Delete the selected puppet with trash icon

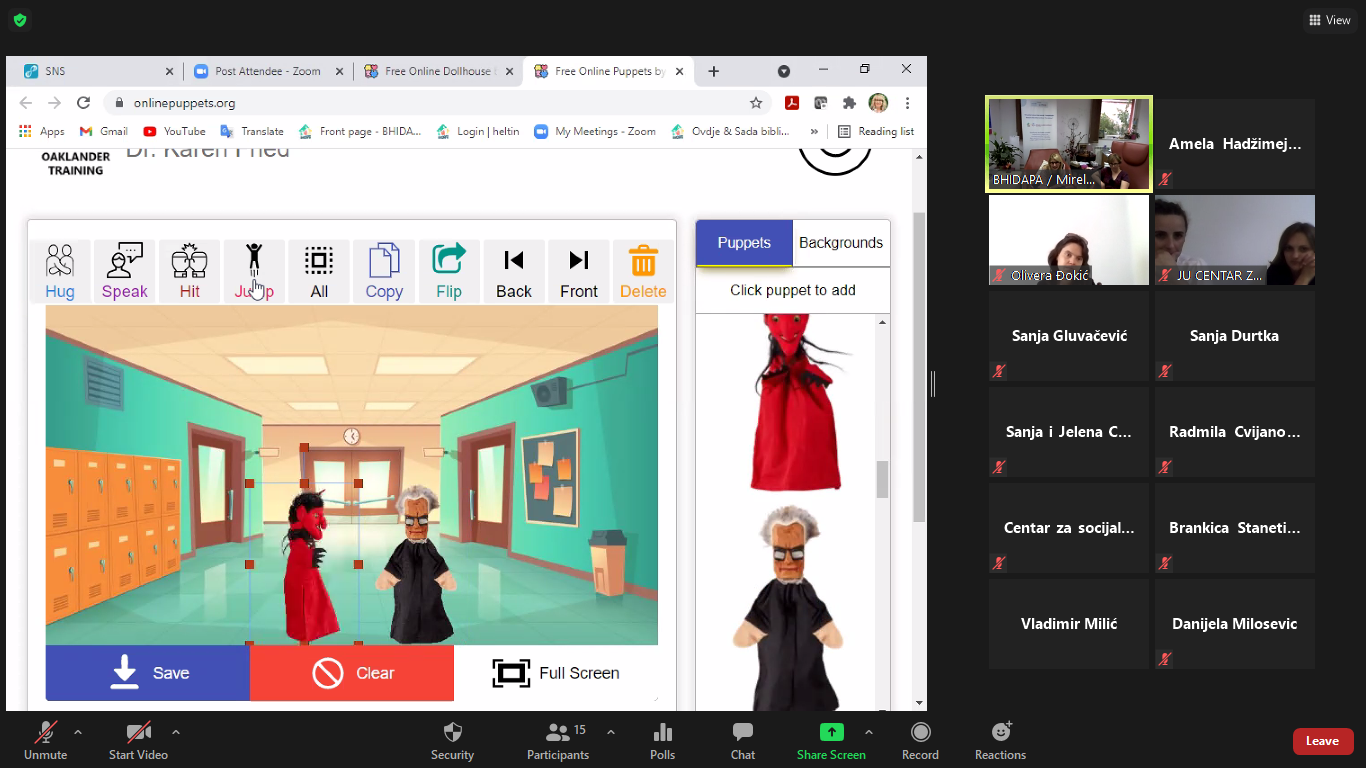pyautogui.click(x=643, y=271)
